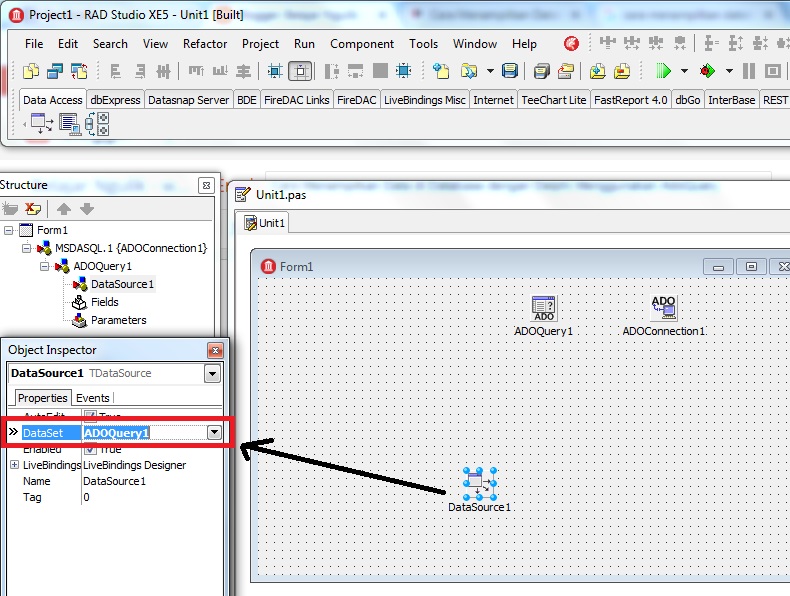
Task: Select the TDataSource component in palette
Action: 41,123
